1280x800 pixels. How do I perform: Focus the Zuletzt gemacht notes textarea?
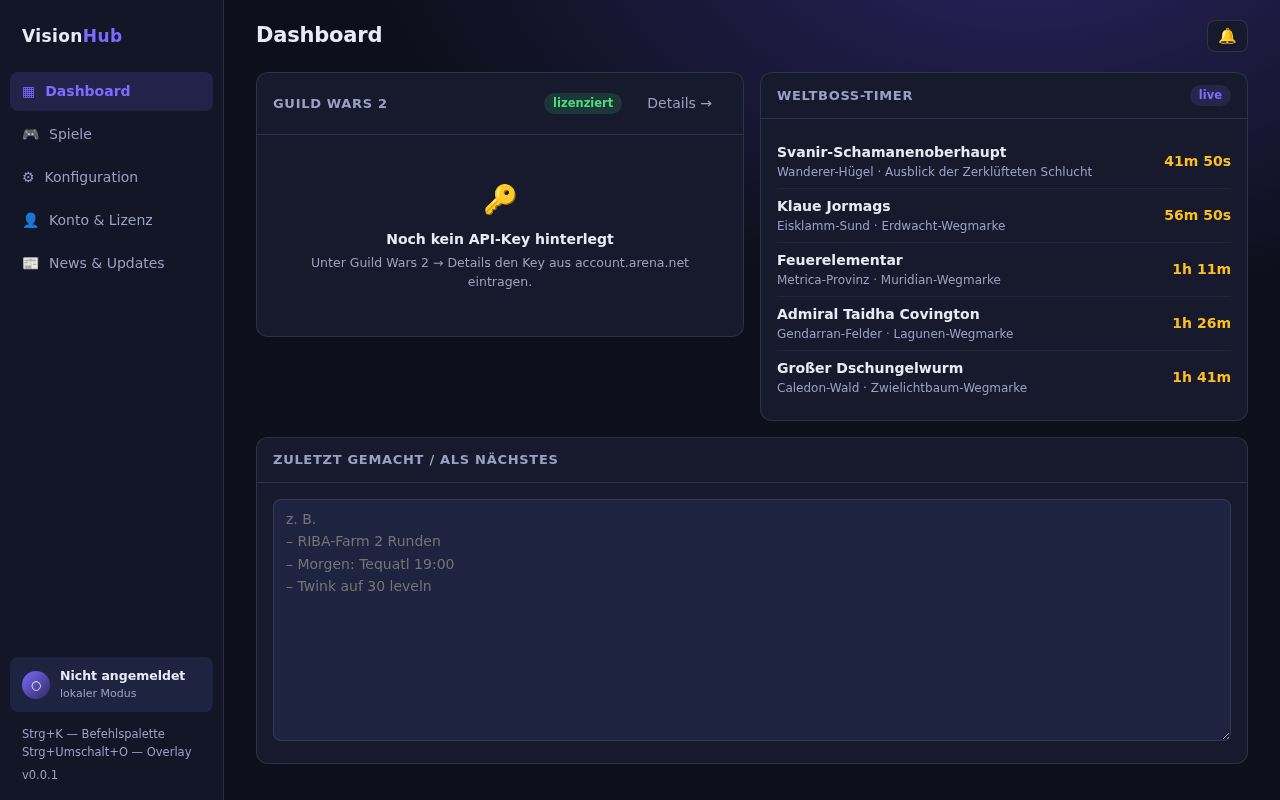(752, 620)
